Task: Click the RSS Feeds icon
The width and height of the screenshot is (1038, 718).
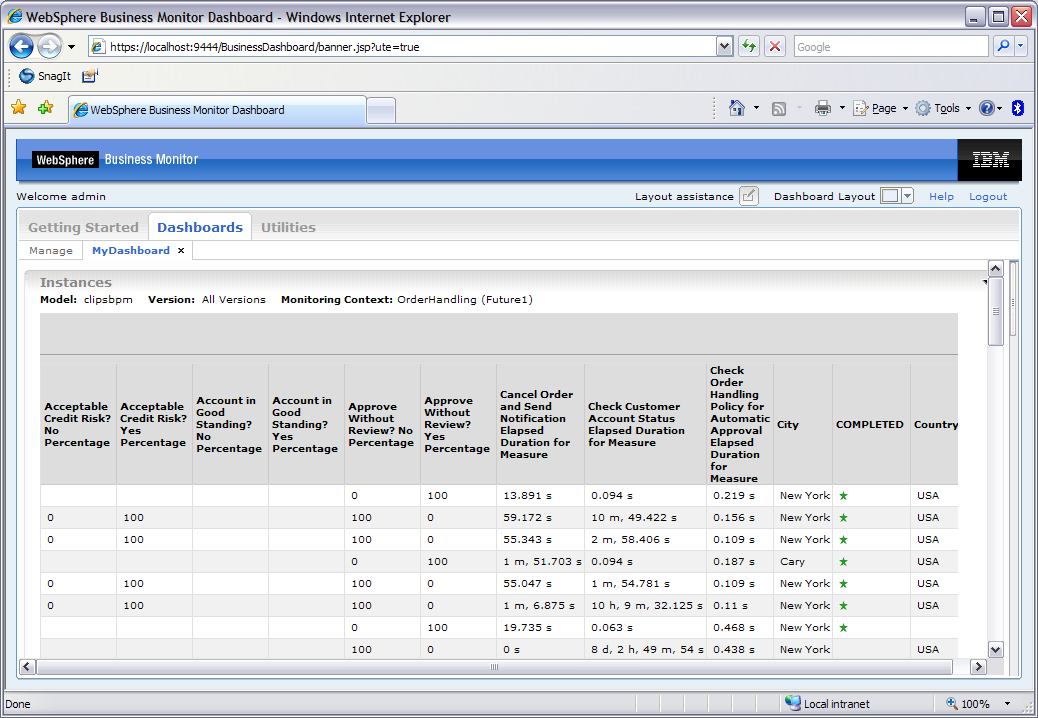Action: (779, 109)
